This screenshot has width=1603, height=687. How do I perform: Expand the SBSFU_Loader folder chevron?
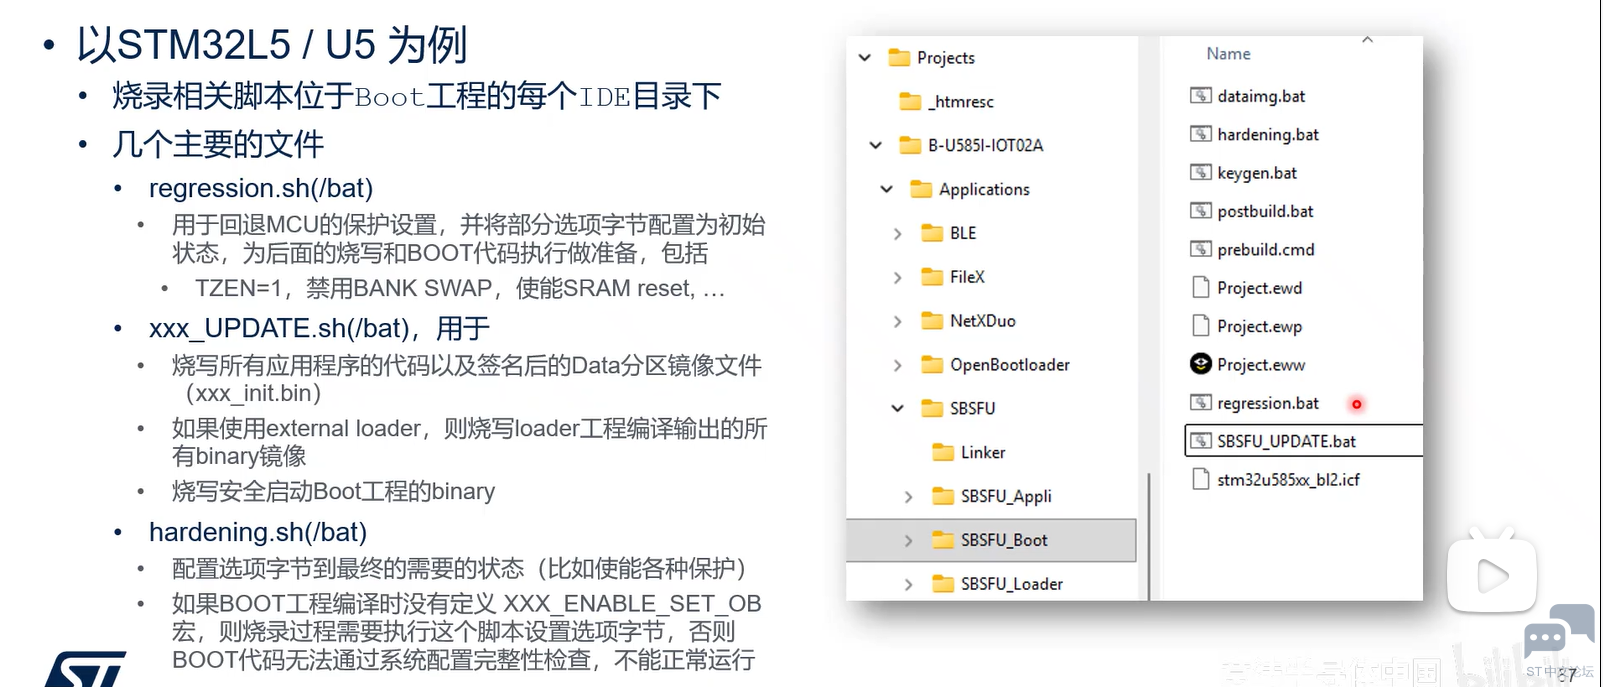(908, 585)
